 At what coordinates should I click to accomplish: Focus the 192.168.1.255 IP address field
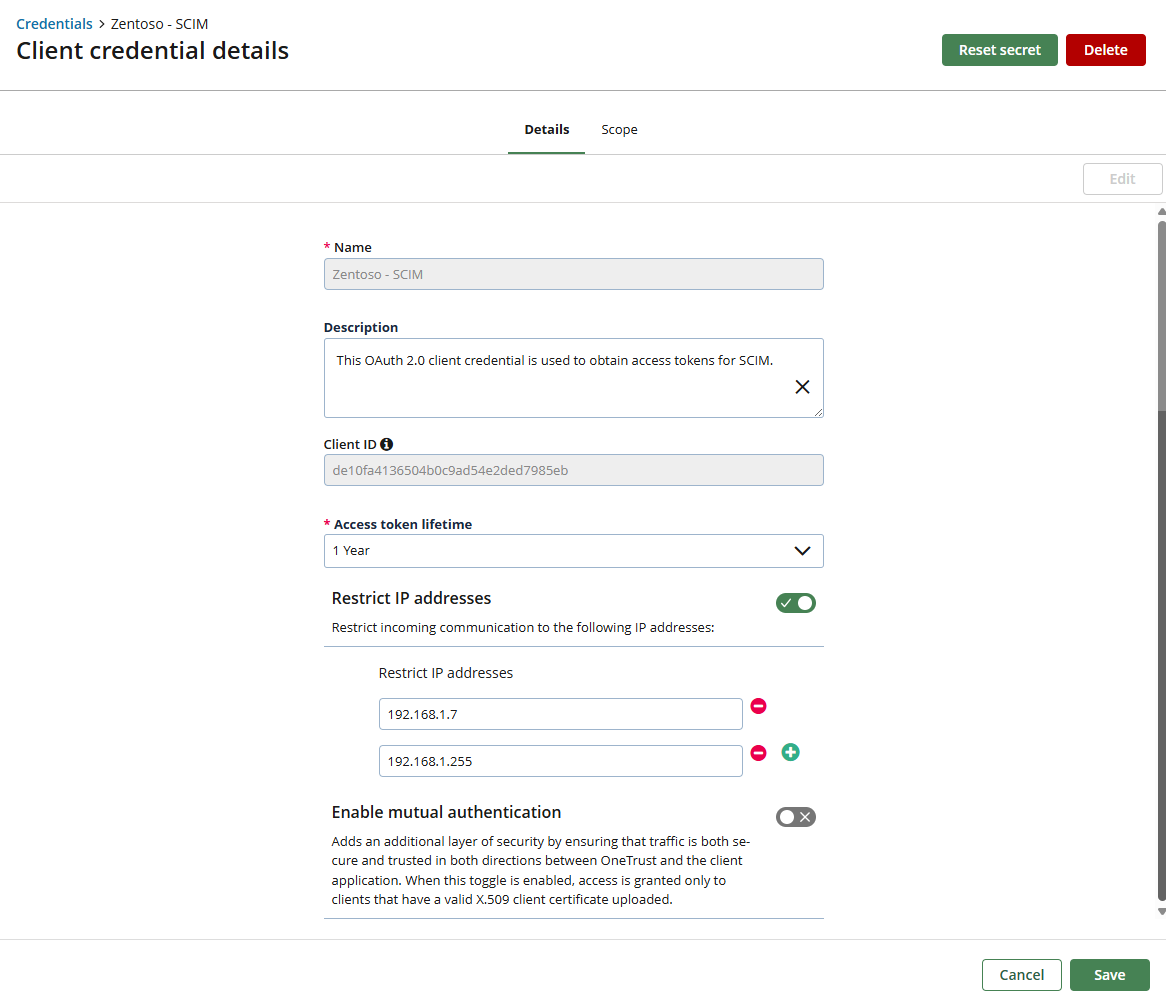coord(560,761)
